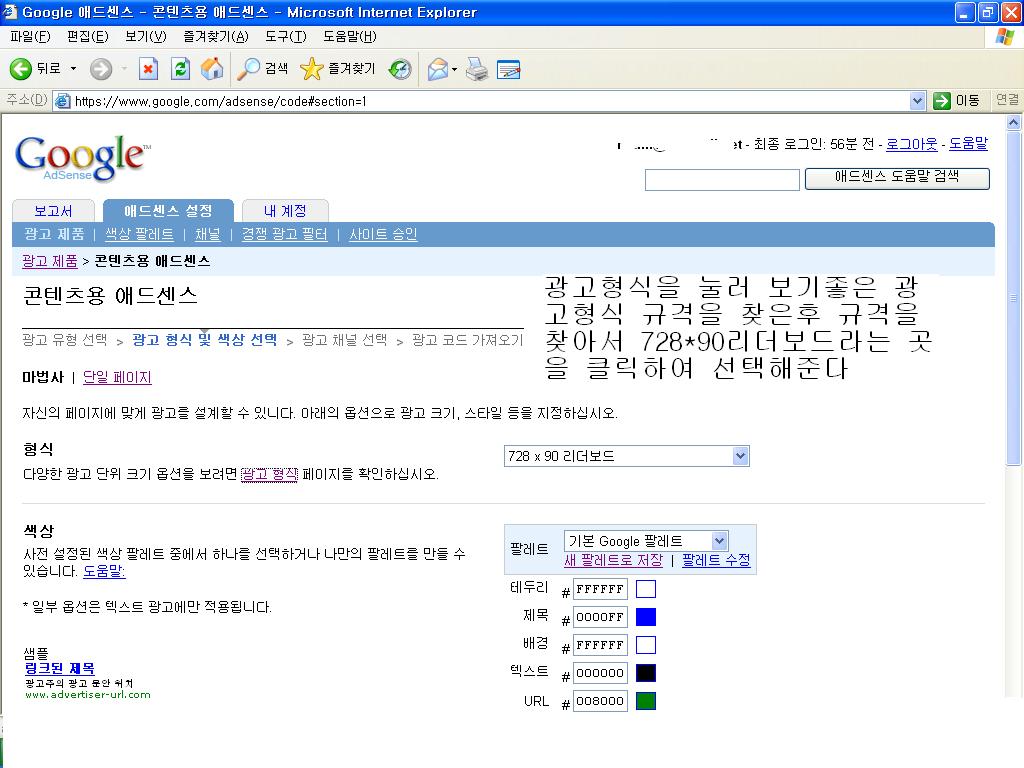Screen dimensions: 1024x768
Task: Open the 경쟁 광고 필터 link
Action: click(x=284, y=234)
